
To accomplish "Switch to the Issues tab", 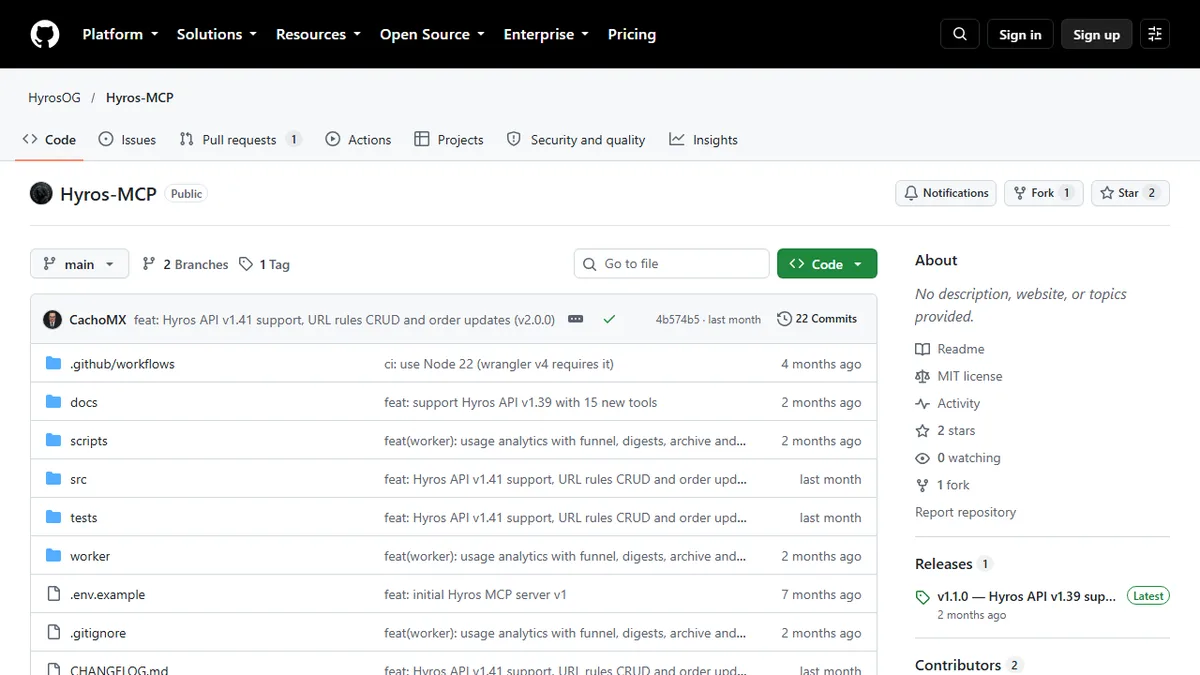I will tap(127, 140).
